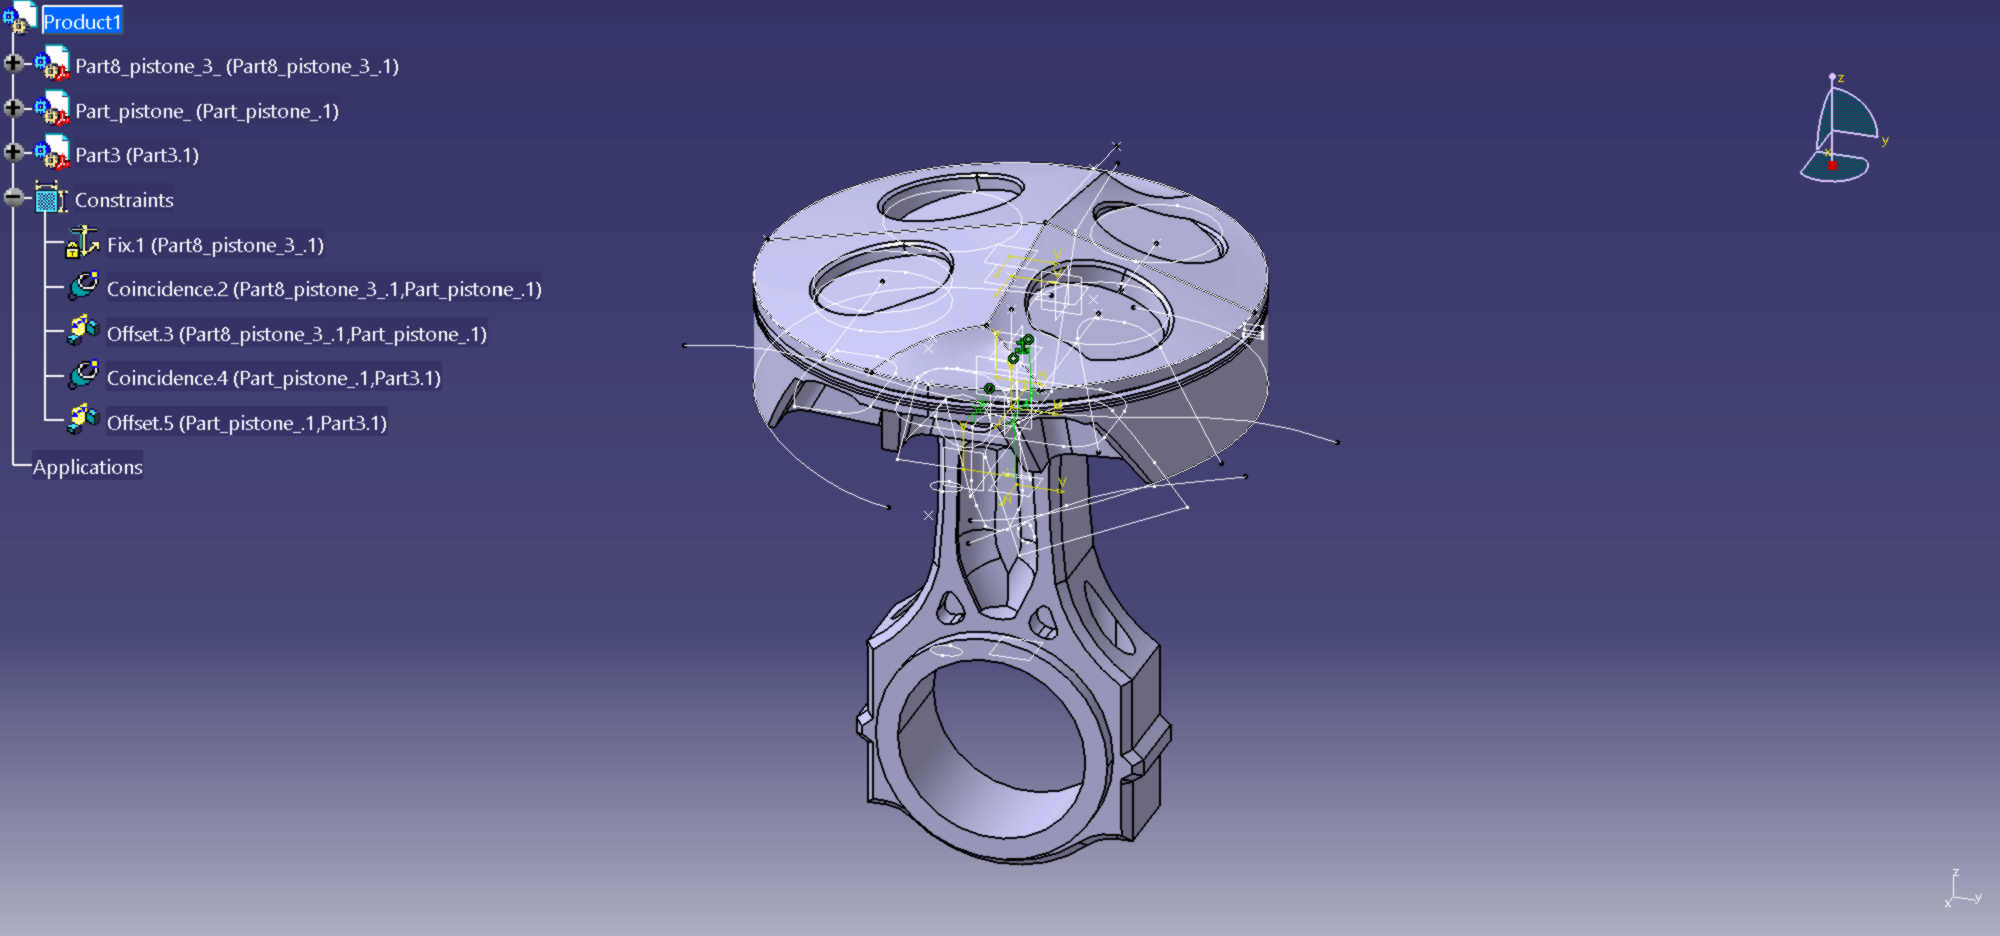2000x936 pixels.
Task: Expand the Part8_pistone_3_ tree node
Action: tap(13, 64)
